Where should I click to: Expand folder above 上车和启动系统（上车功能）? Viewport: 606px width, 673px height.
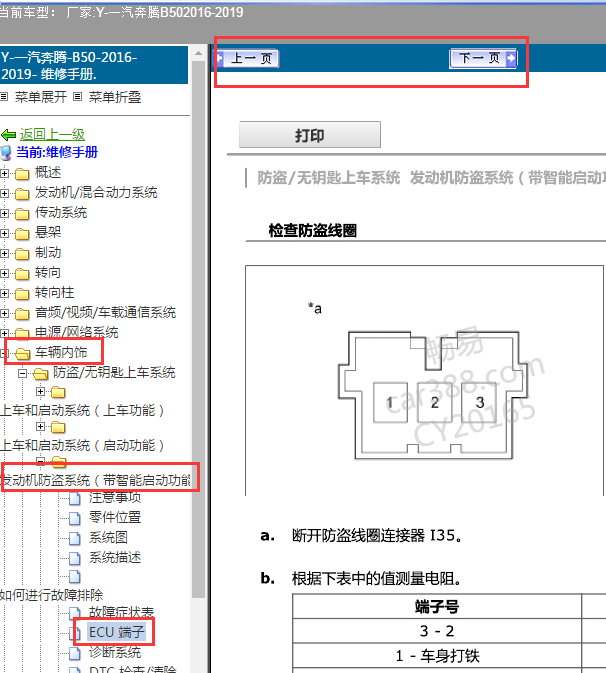tap(40, 391)
